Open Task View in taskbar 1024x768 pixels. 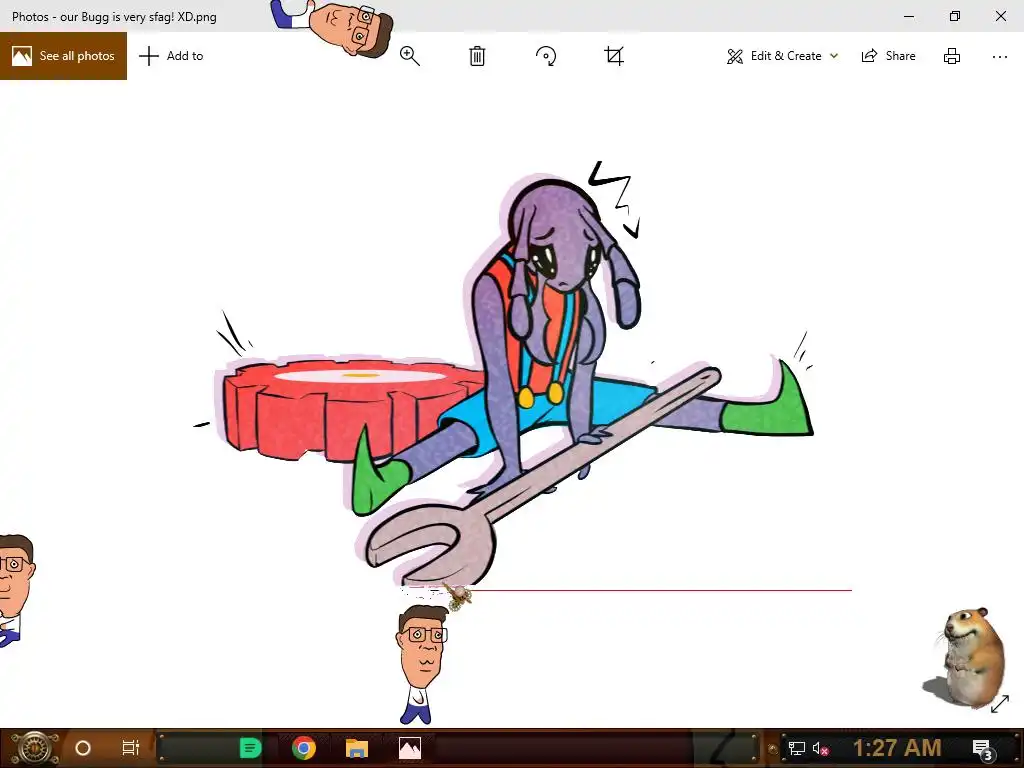click(131, 748)
